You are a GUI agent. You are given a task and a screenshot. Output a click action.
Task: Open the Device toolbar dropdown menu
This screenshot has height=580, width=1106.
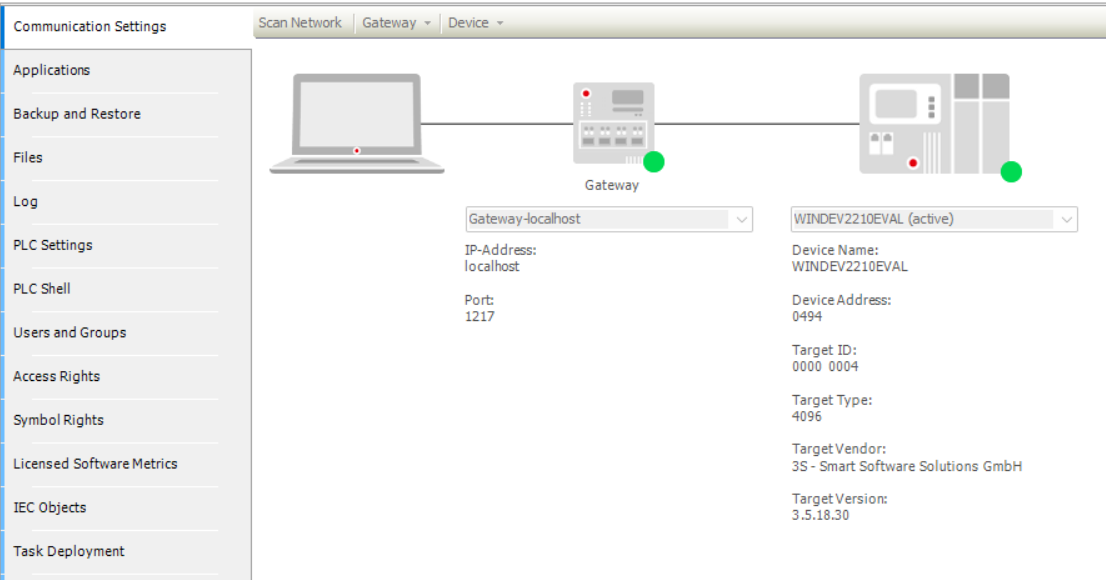[x=475, y=23]
